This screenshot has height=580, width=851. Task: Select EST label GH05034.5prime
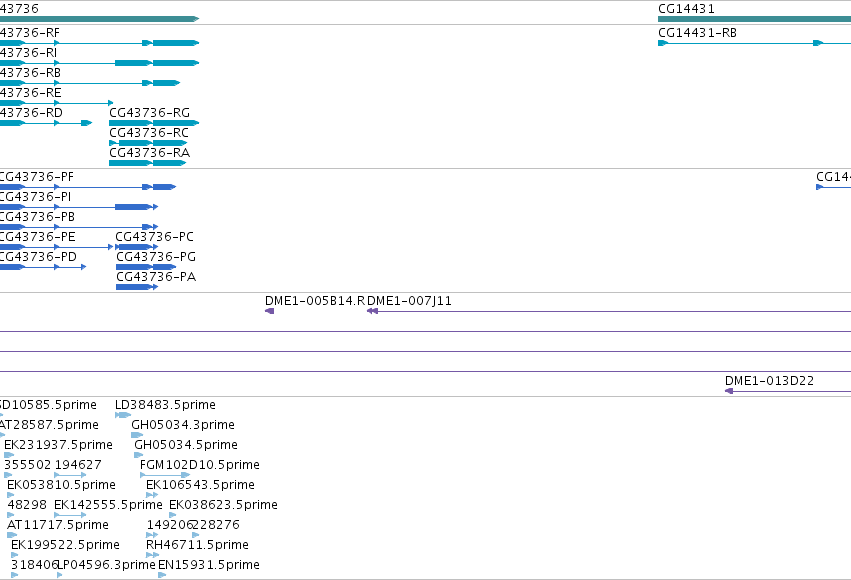(x=186, y=445)
